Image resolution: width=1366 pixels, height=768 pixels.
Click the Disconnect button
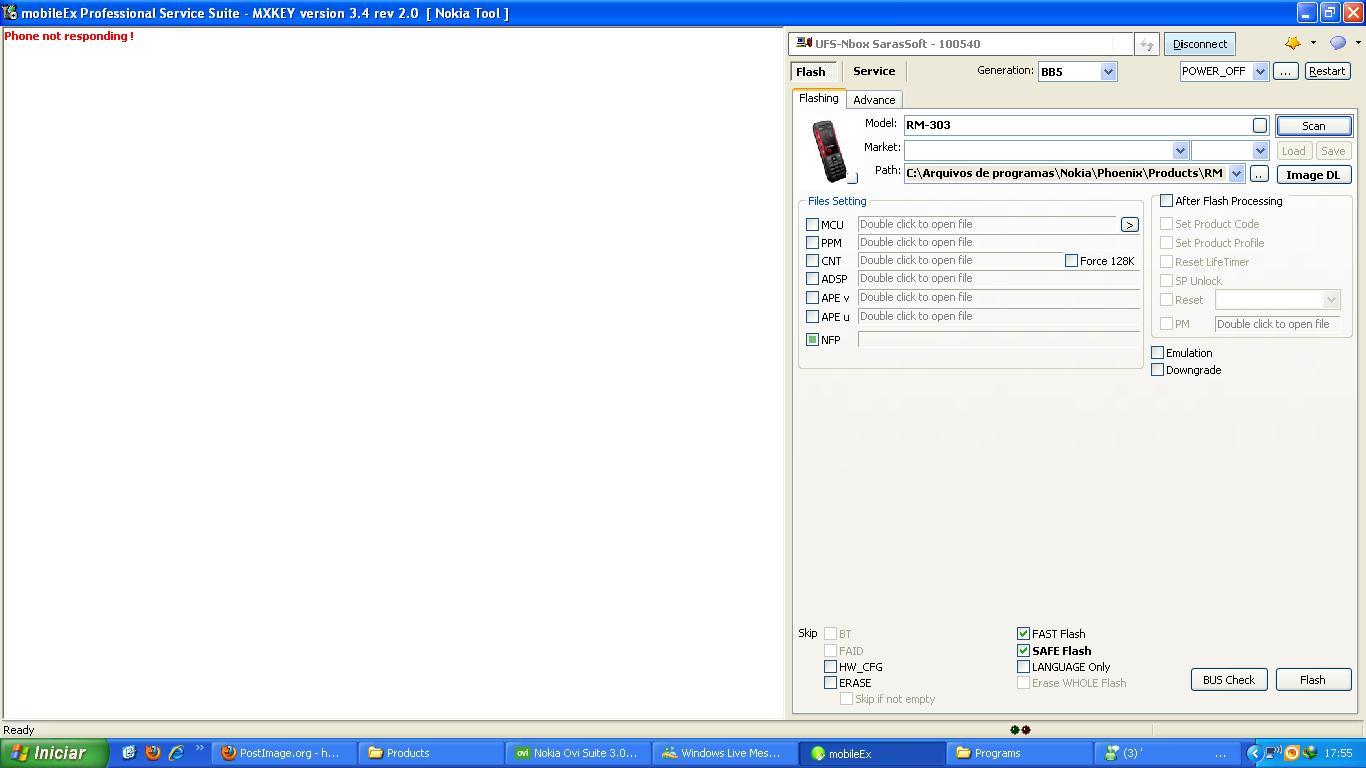point(1200,44)
